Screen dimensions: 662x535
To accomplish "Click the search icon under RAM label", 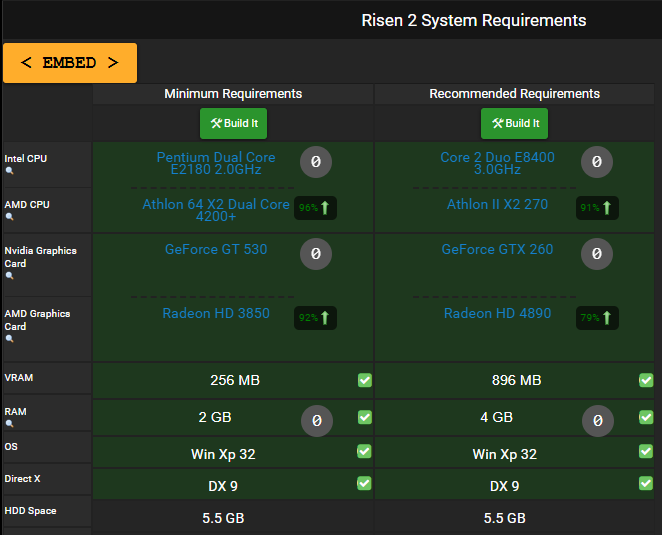I will [x=10, y=424].
